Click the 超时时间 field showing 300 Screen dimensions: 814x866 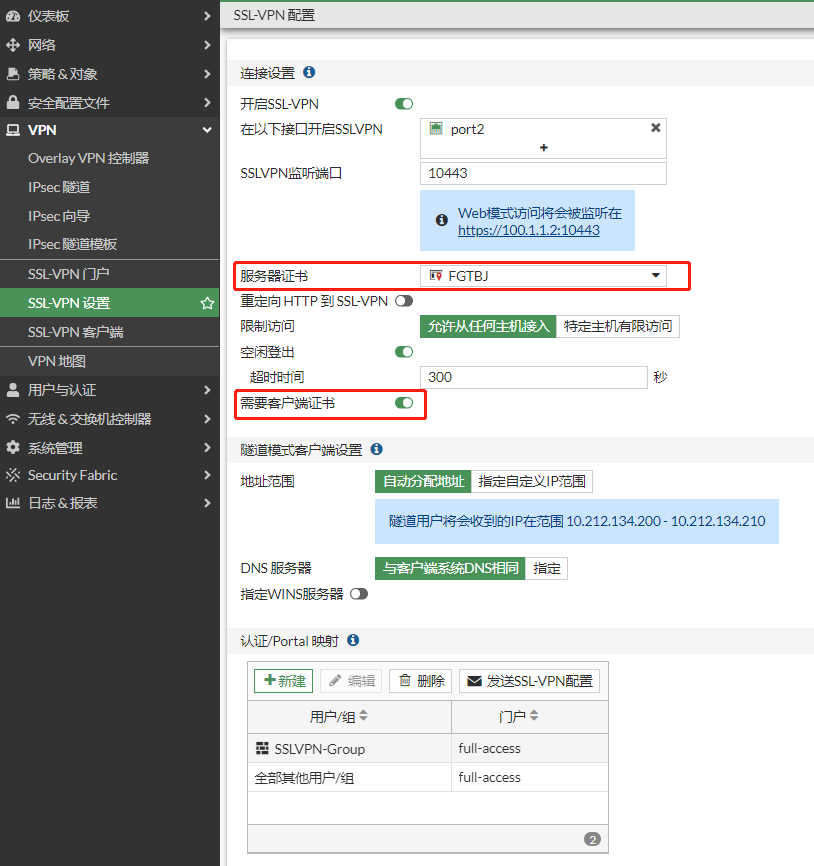[x=533, y=377]
